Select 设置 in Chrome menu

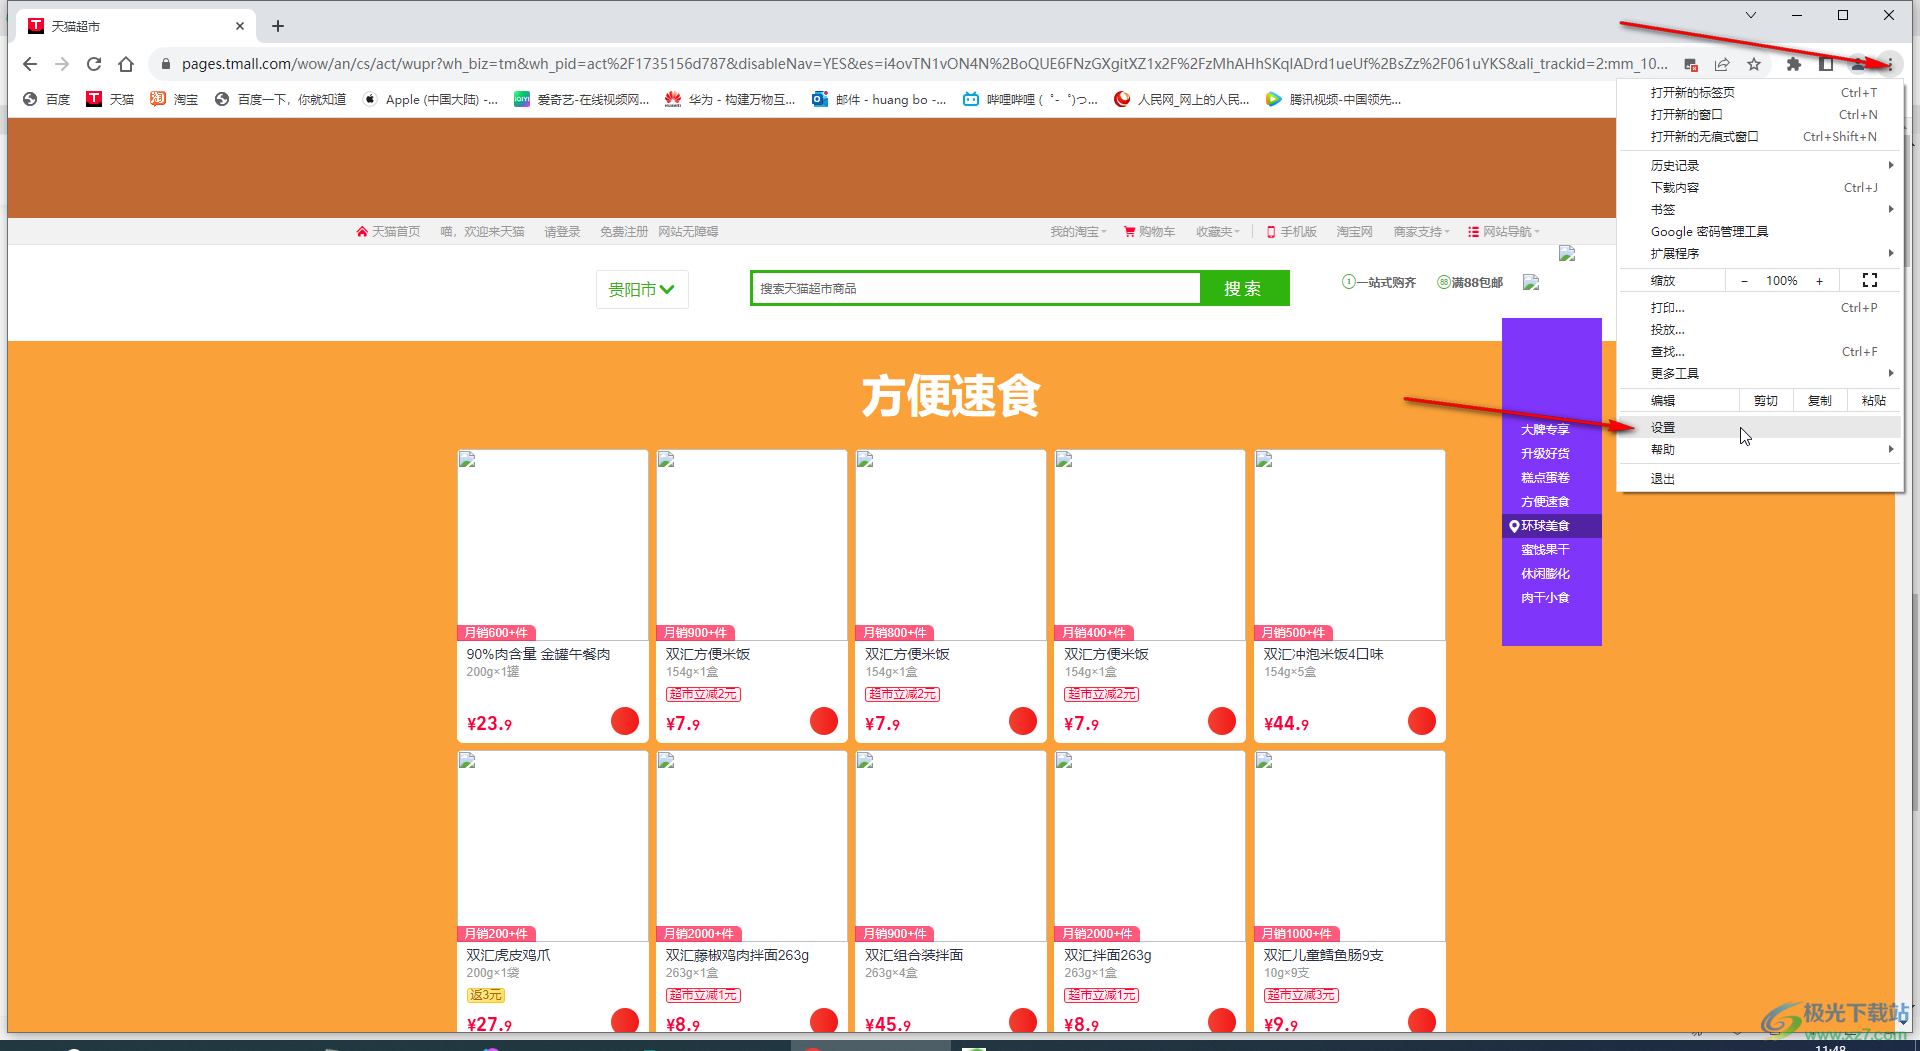click(1761, 427)
